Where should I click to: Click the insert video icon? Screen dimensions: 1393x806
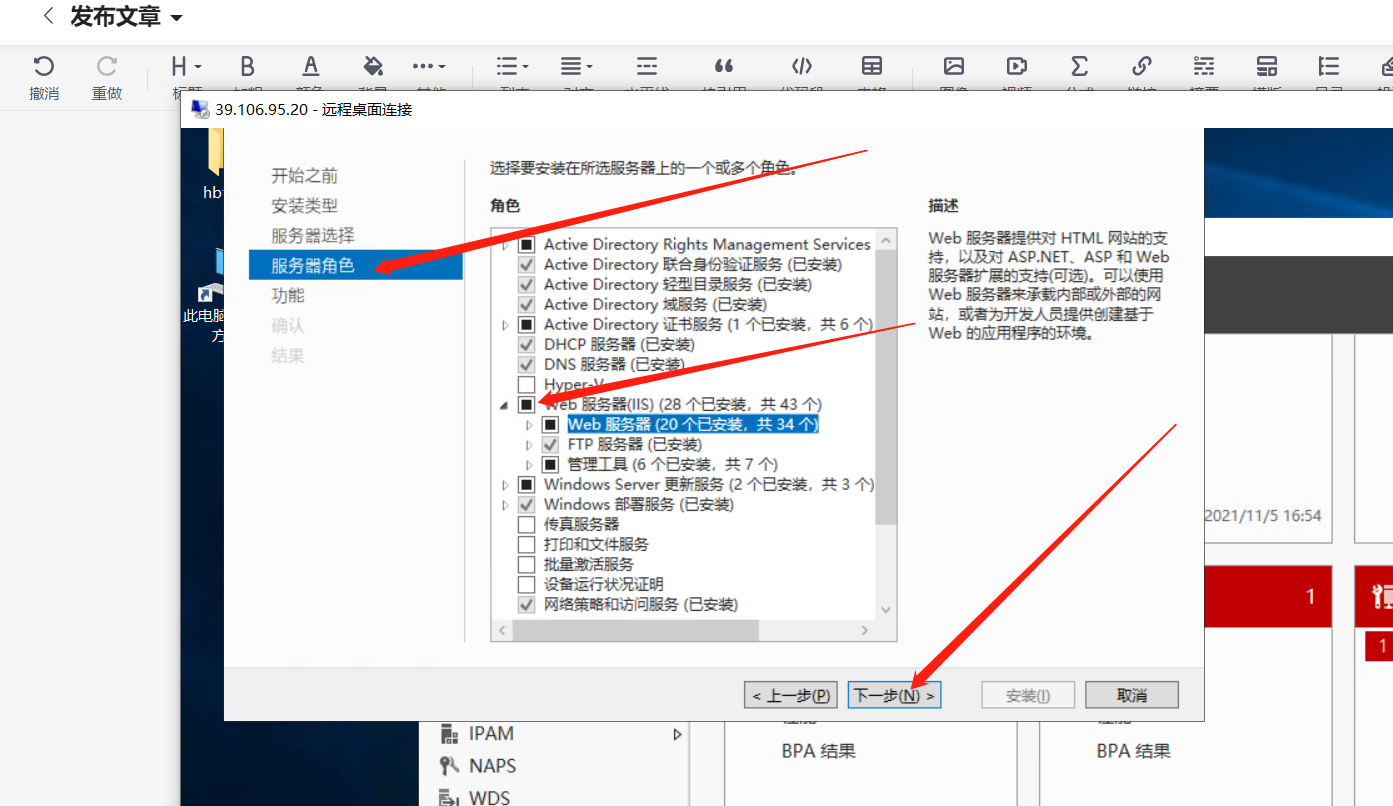(1017, 67)
